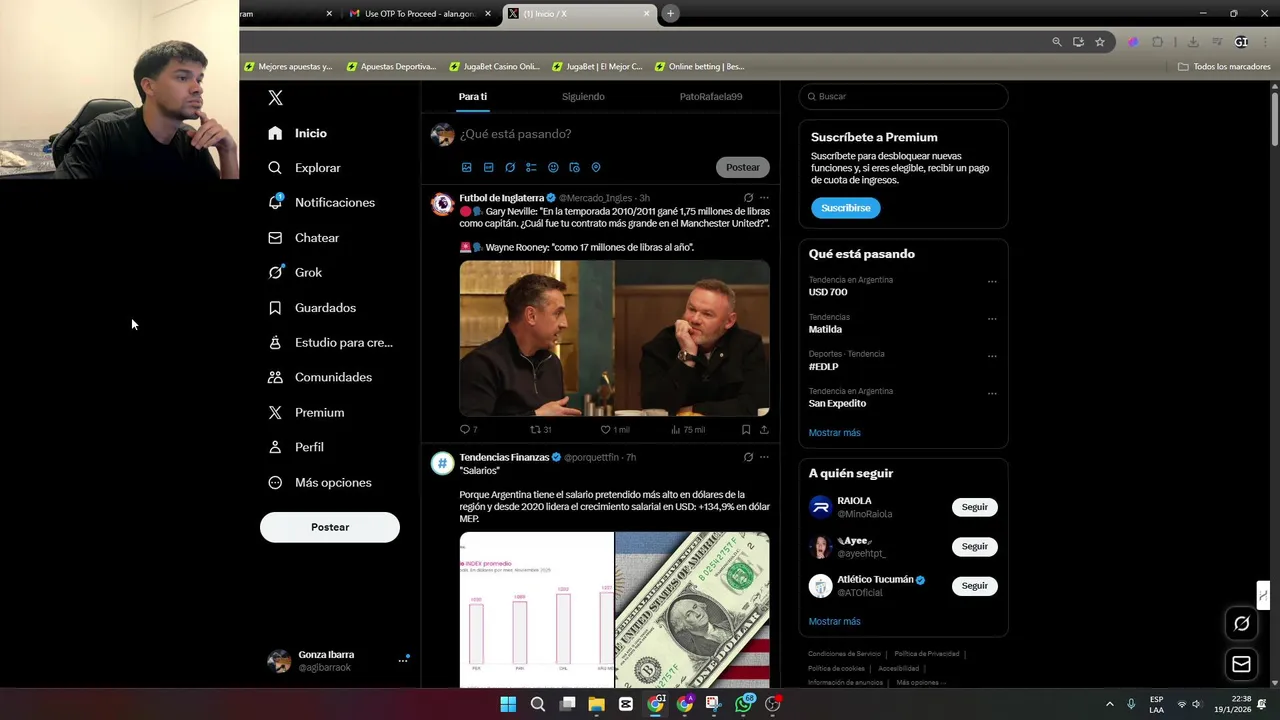The width and height of the screenshot is (1280, 720).
Task: Click the composer's greyed-out Postear button
Action: click(x=743, y=167)
